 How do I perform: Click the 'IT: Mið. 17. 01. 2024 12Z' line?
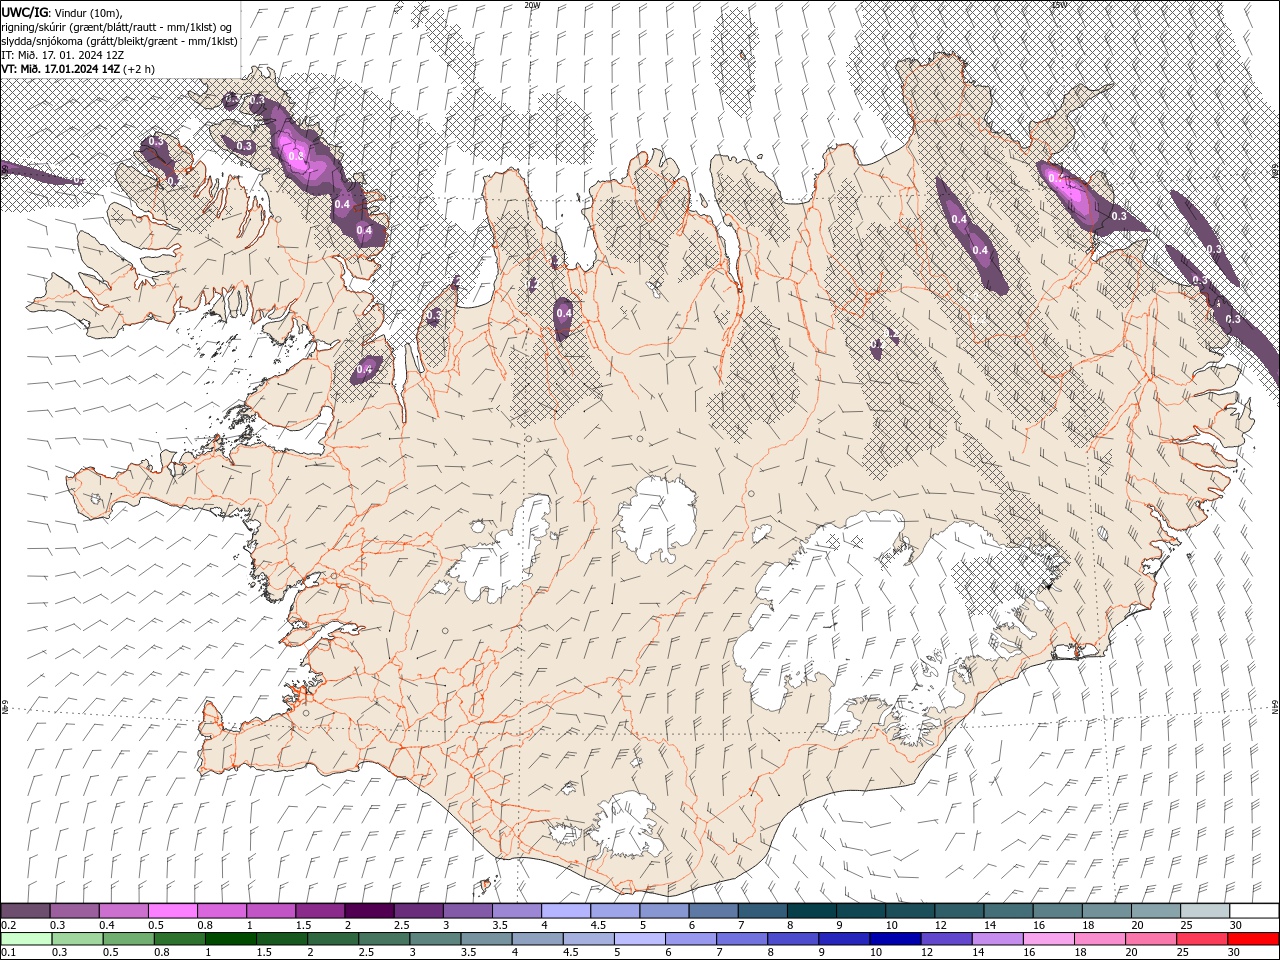click(65, 55)
